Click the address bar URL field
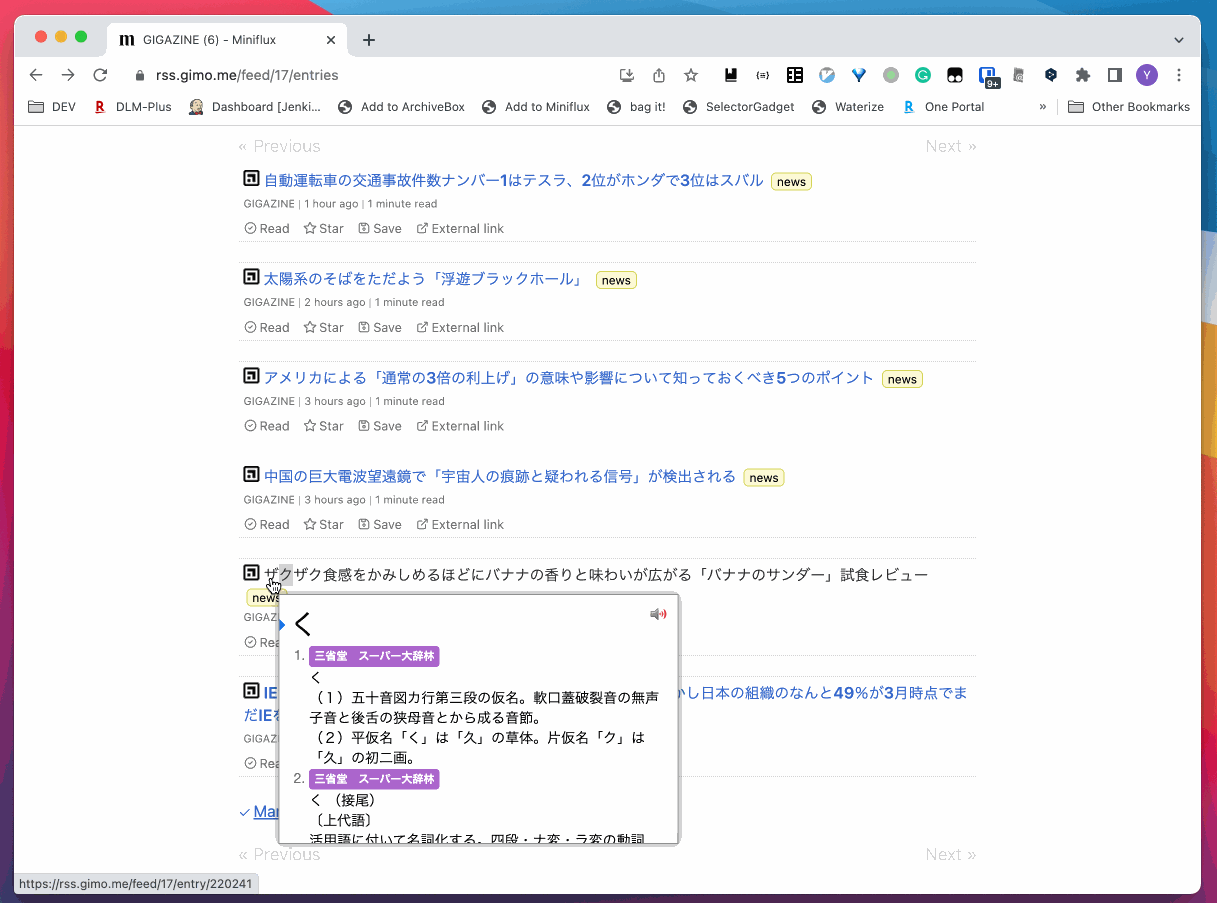Screen dimensions: 1217x903 pos(380,75)
